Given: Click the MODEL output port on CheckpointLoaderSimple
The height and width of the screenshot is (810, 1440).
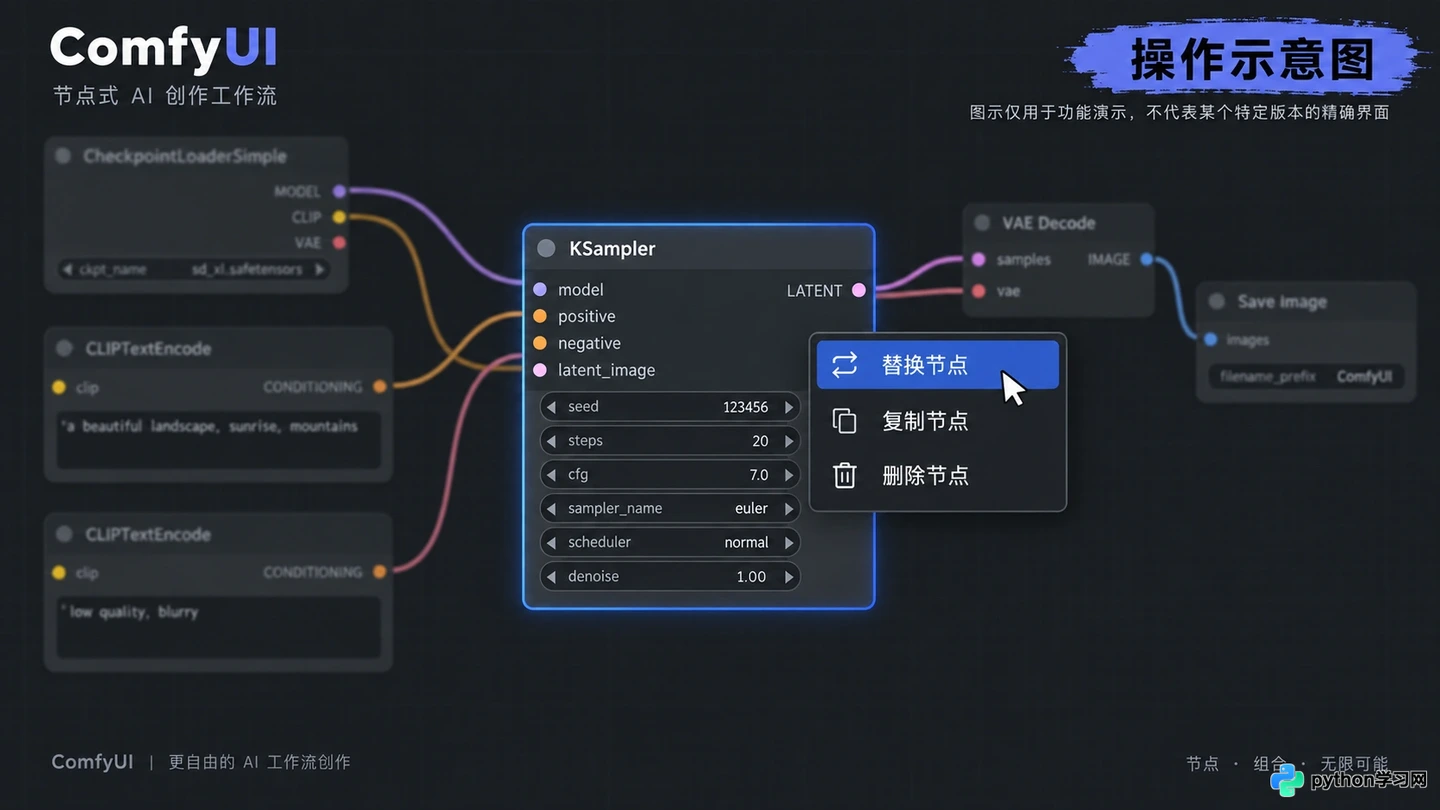Looking at the screenshot, I should tap(339, 191).
